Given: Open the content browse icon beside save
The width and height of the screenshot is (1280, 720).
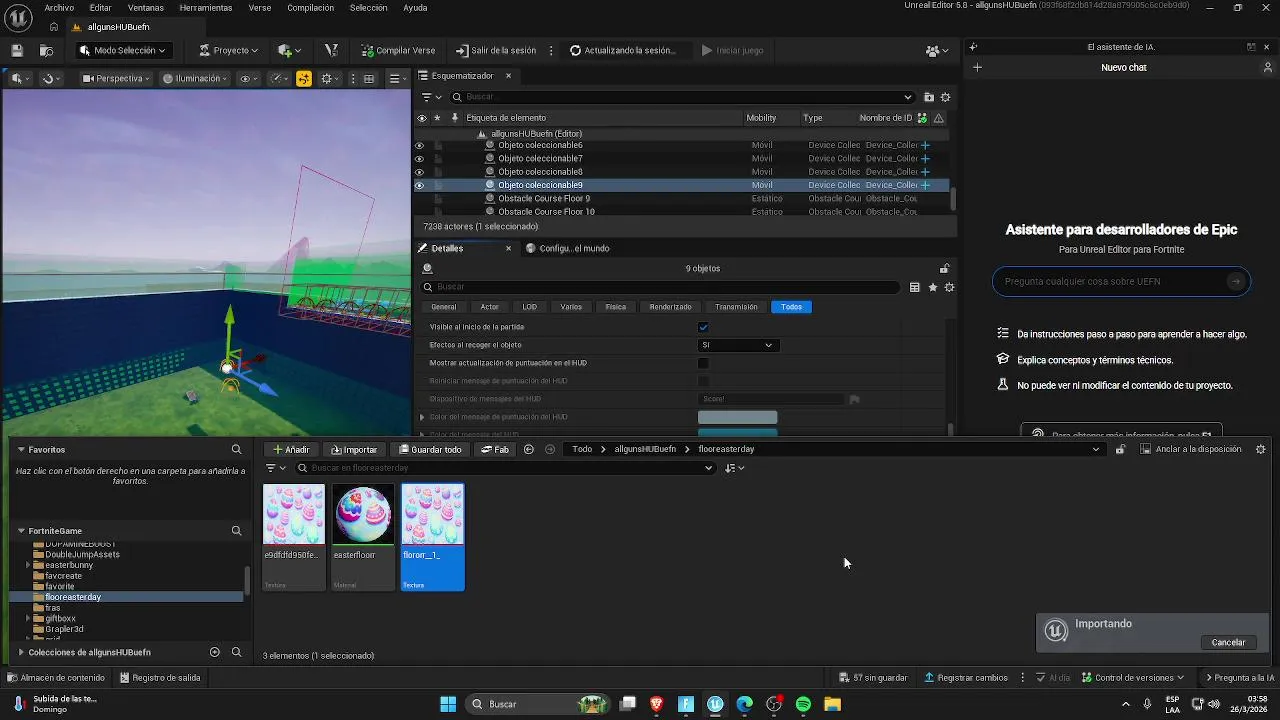Looking at the screenshot, I should (x=46, y=50).
